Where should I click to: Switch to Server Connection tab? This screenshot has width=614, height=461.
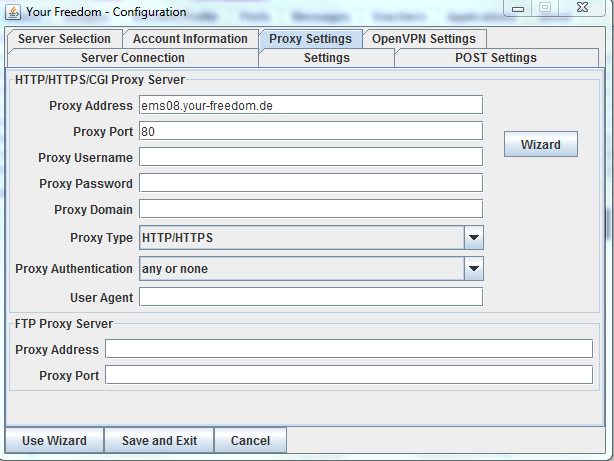(x=133, y=58)
